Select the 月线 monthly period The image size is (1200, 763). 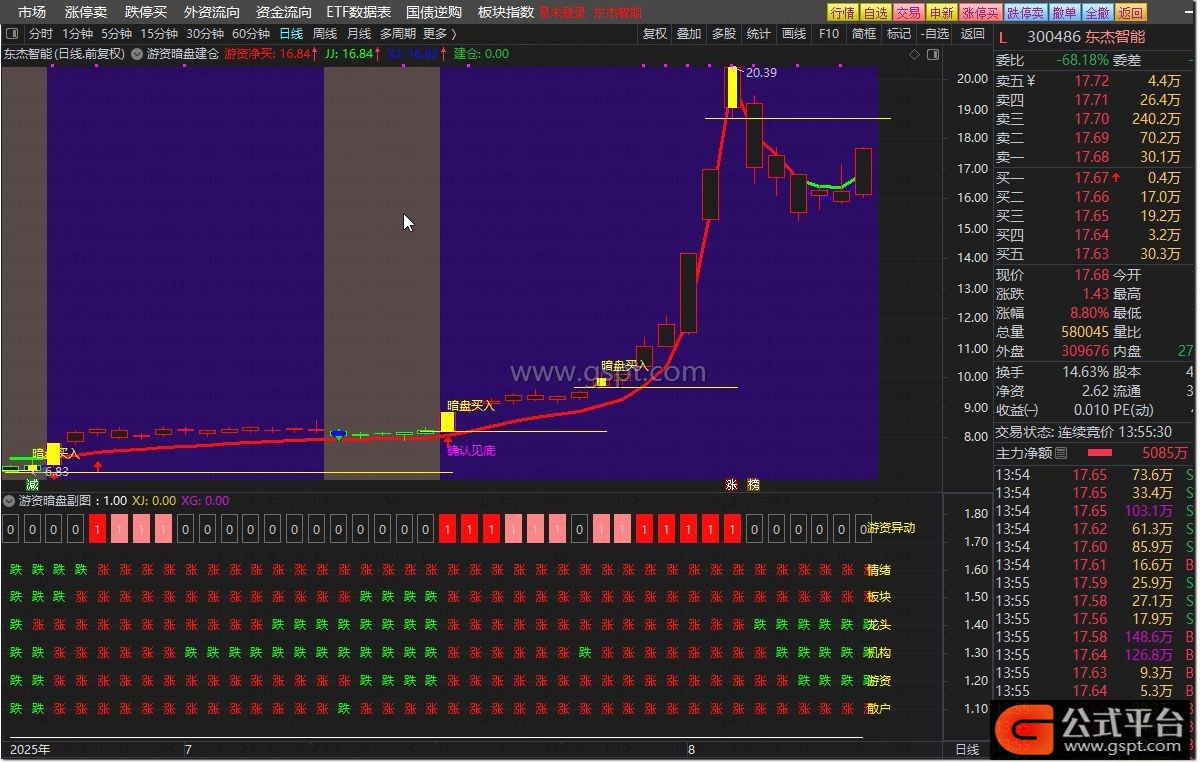[359, 33]
